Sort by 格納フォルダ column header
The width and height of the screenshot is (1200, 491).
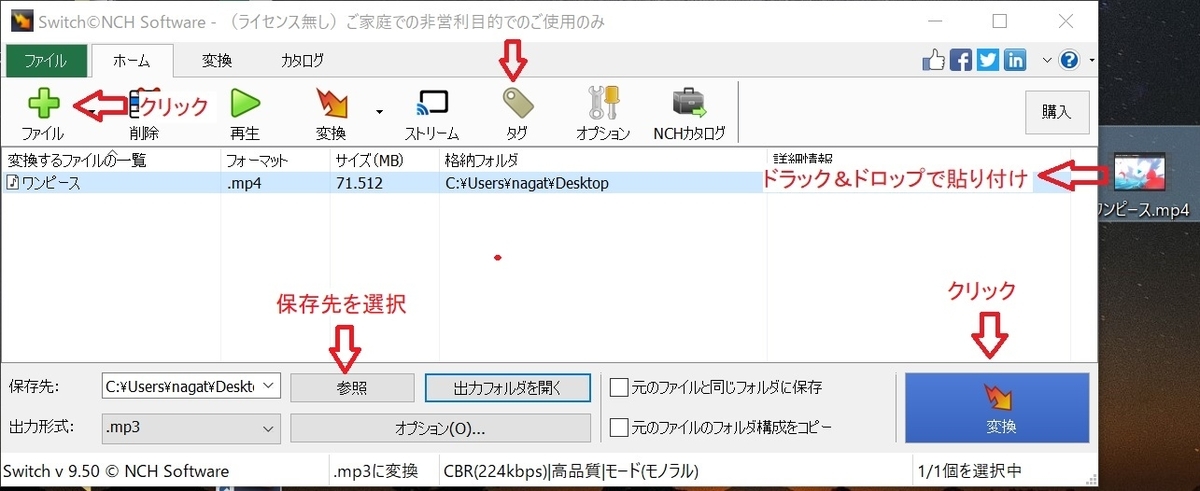(602, 158)
